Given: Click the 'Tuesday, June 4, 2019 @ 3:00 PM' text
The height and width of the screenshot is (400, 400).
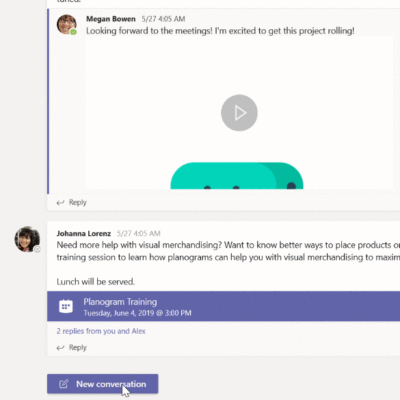Looking at the screenshot, I should tap(137, 313).
